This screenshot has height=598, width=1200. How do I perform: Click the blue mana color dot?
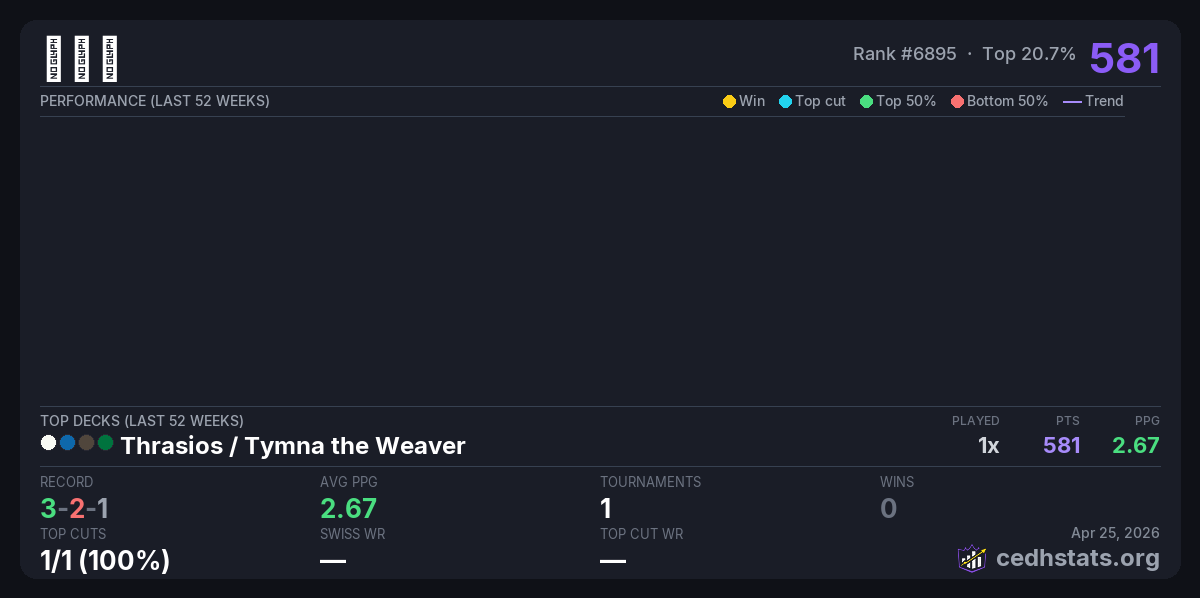pos(67,442)
